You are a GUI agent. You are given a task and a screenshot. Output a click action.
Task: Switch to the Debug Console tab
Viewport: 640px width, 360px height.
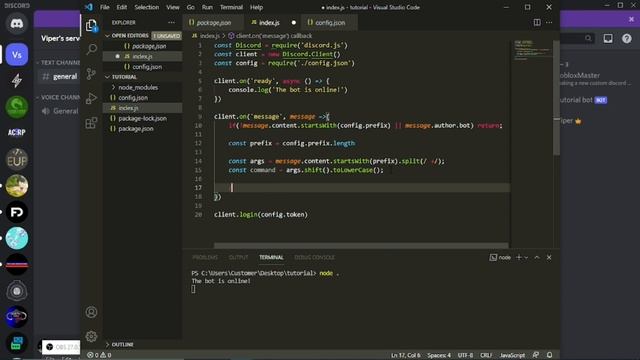click(x=314, y=258)
